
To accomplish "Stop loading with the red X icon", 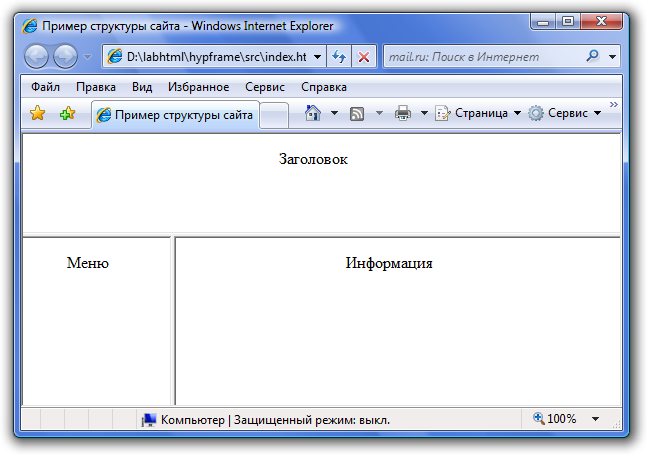I will (364, 57).
